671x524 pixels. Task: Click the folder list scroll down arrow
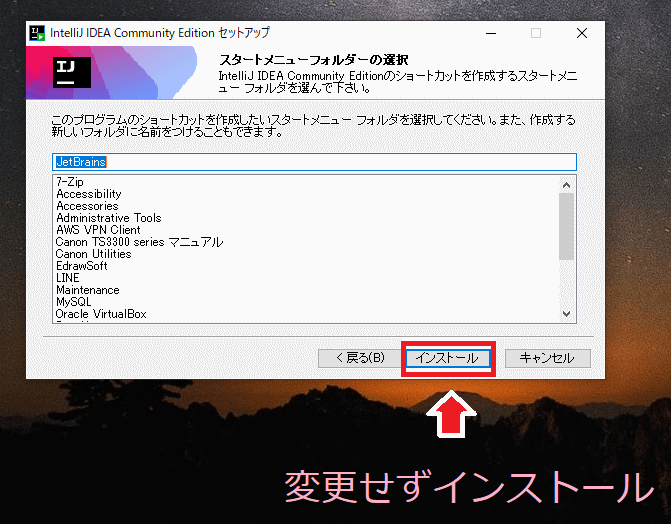(567, 313)
